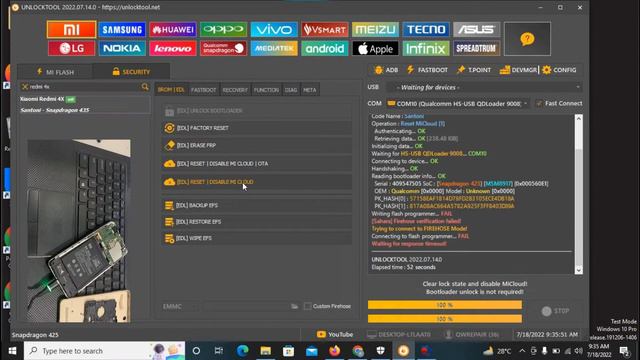Select the Meizu brand logo

click(x=375, y=29)
